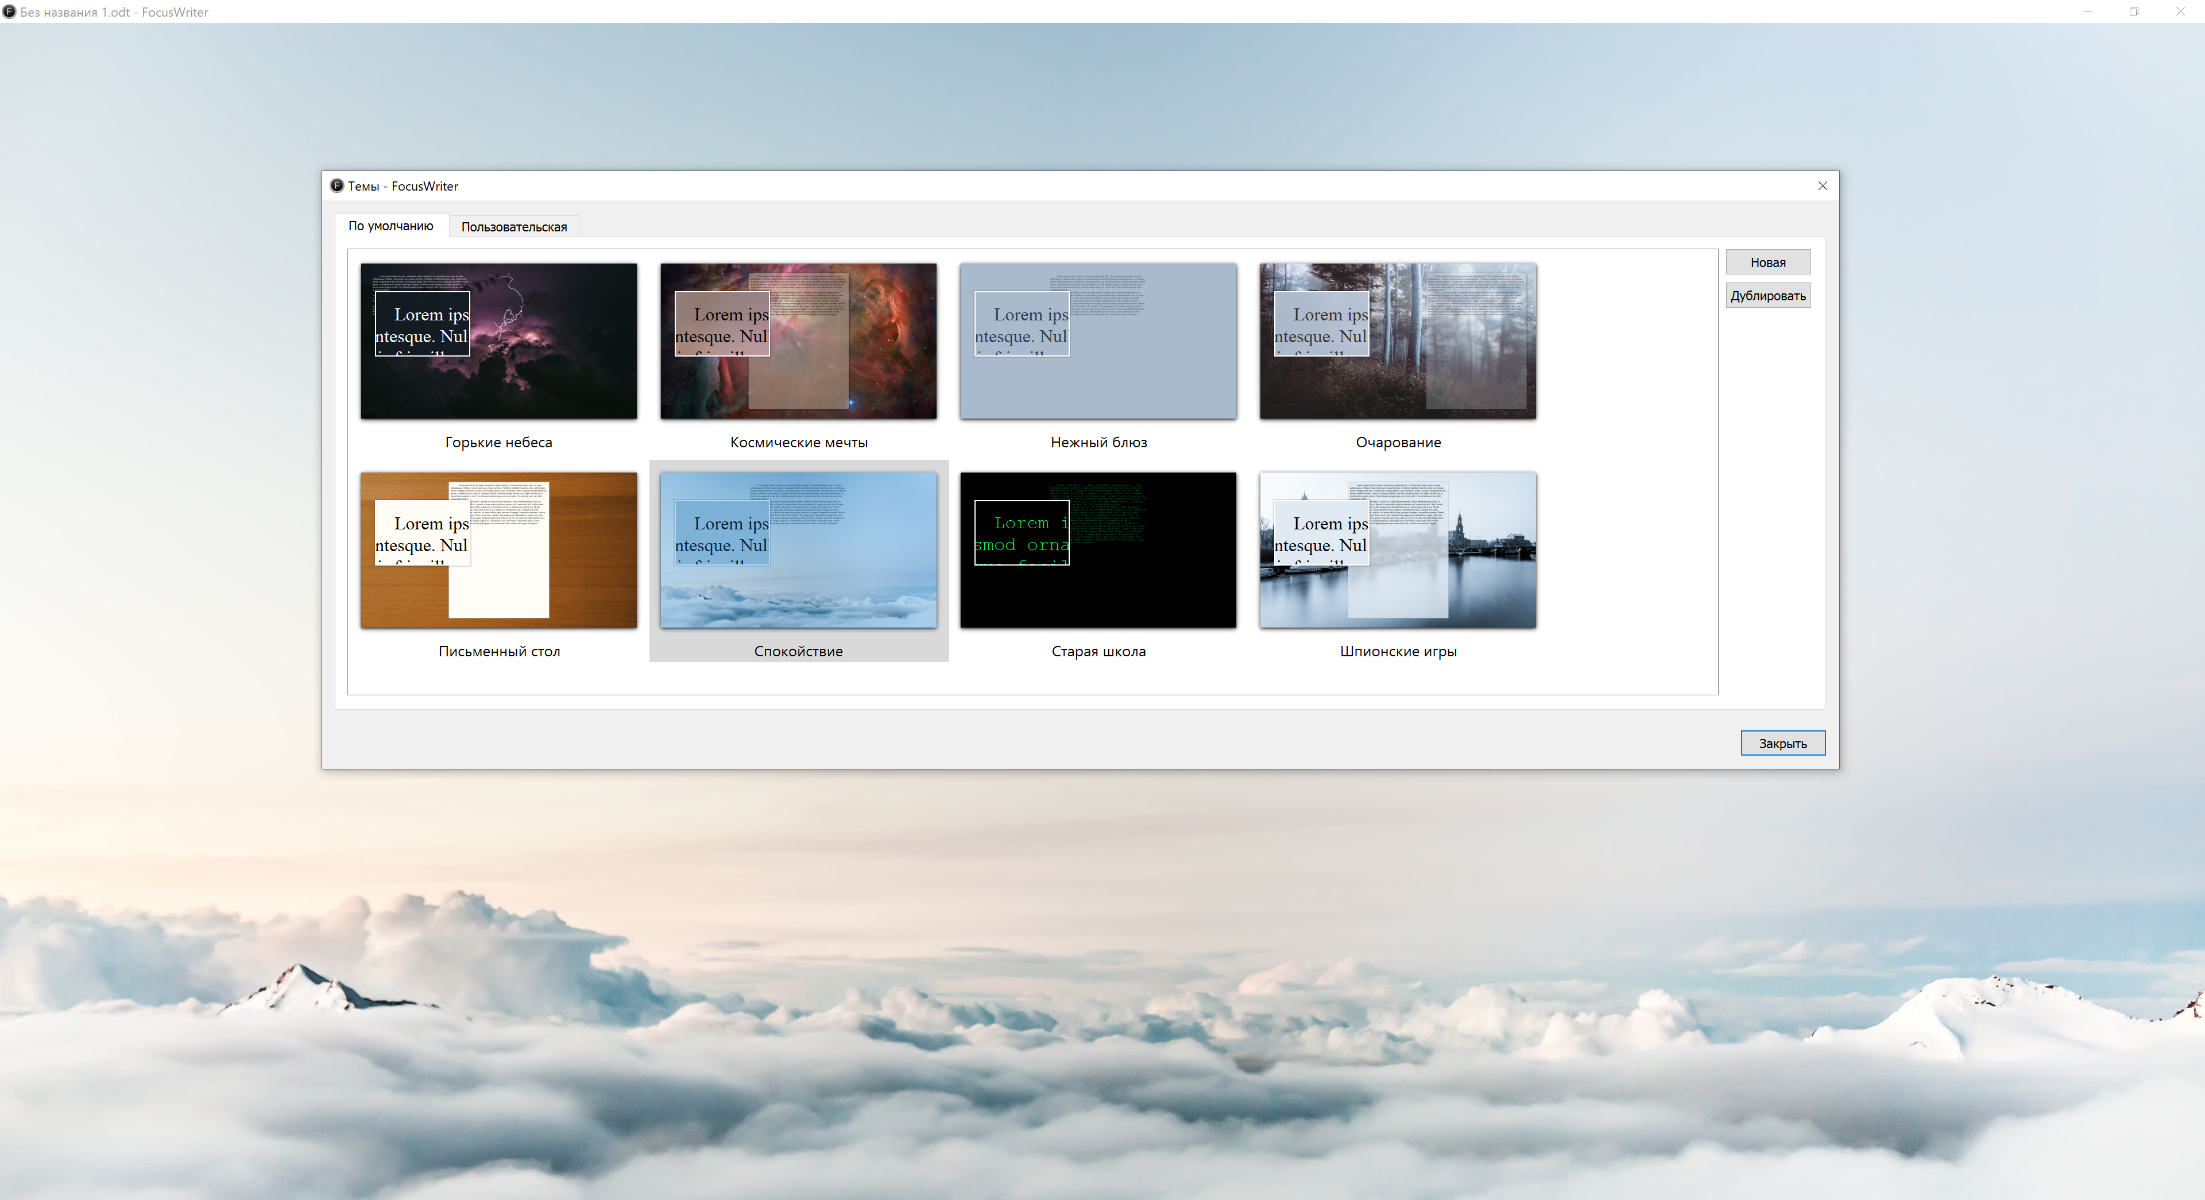Viewport: 2205px width, 1200px height.
Task: Click the FocusWriter icon in dialog title
Action: [x=337, y=186]
